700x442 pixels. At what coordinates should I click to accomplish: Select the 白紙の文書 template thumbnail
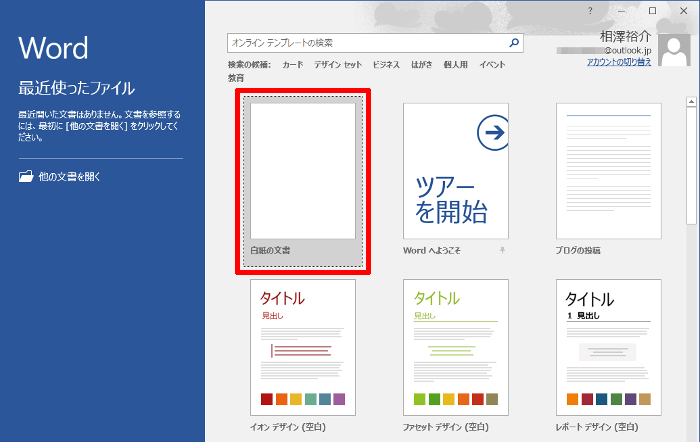point(303,171)
